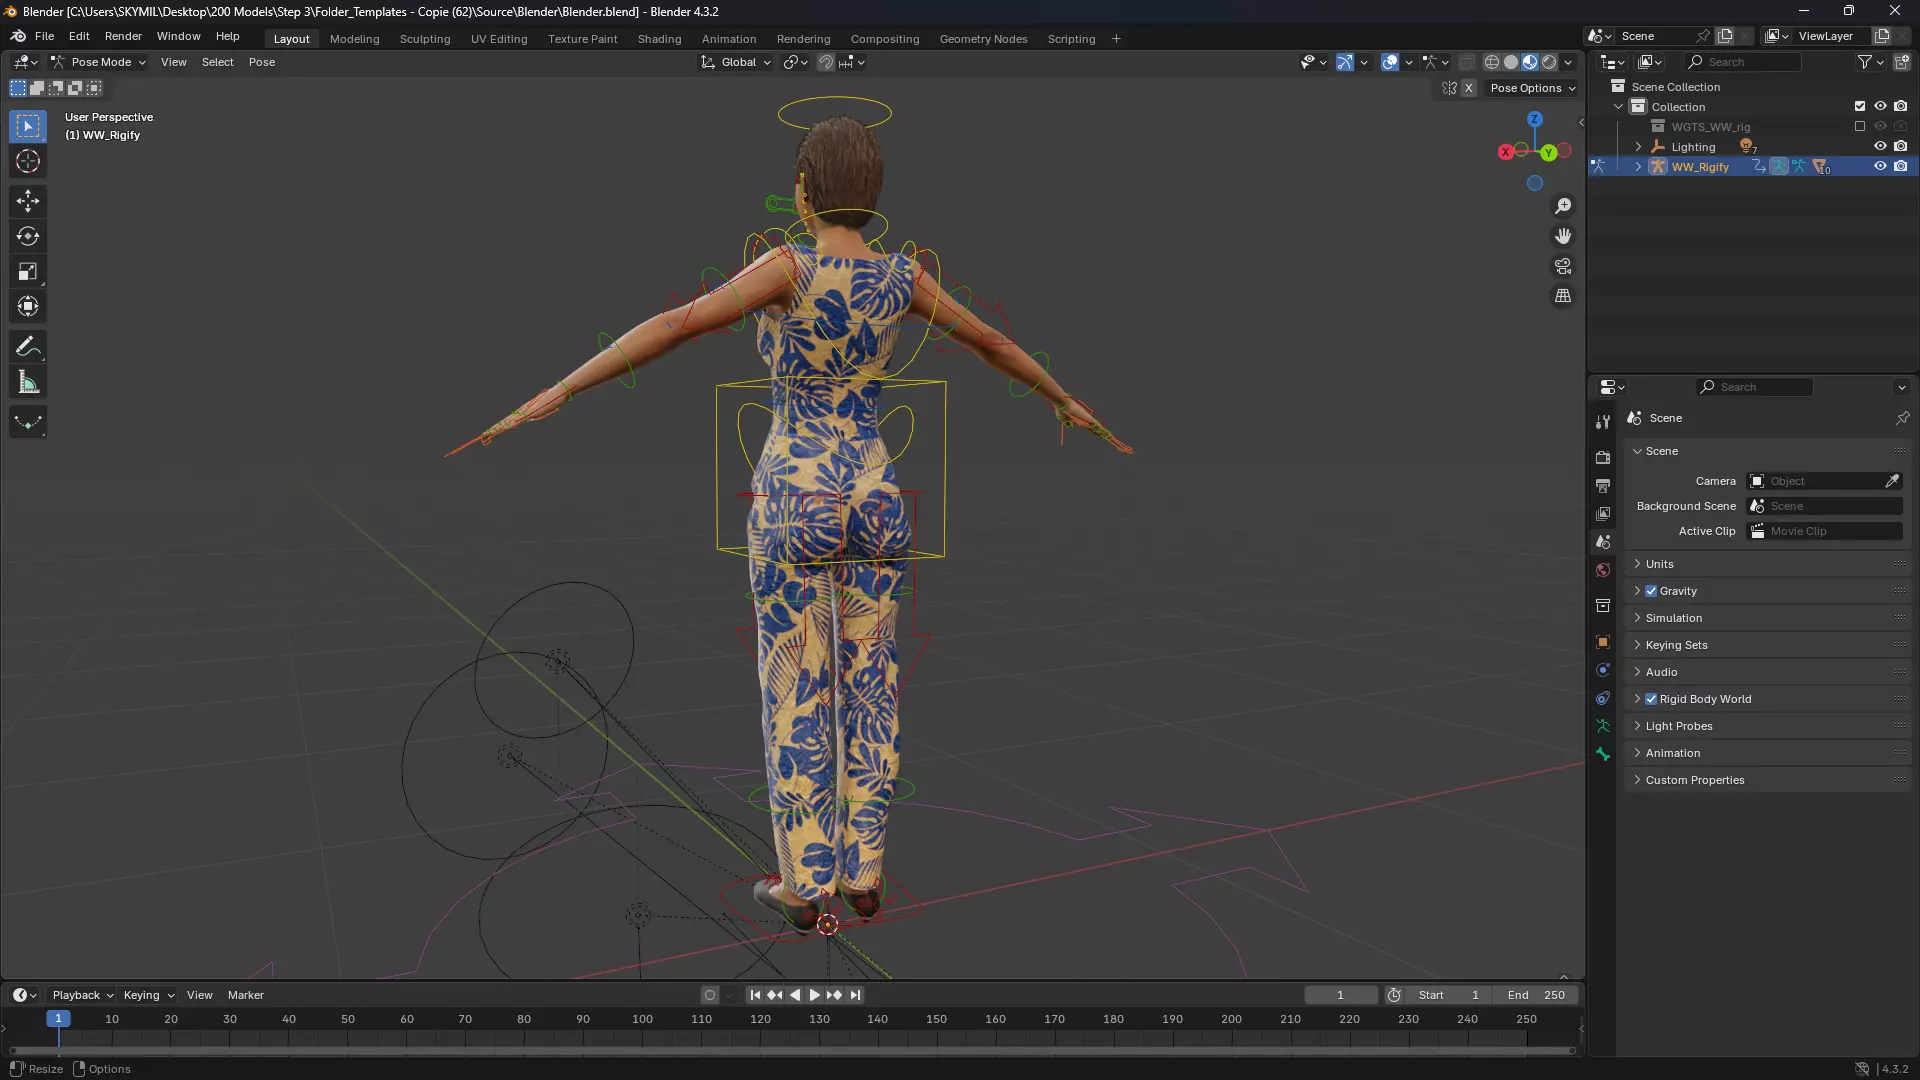Screen dimensions: 1920x1080
Task: Open the Global transform orientation dropdown
Action: coord(737,62)
